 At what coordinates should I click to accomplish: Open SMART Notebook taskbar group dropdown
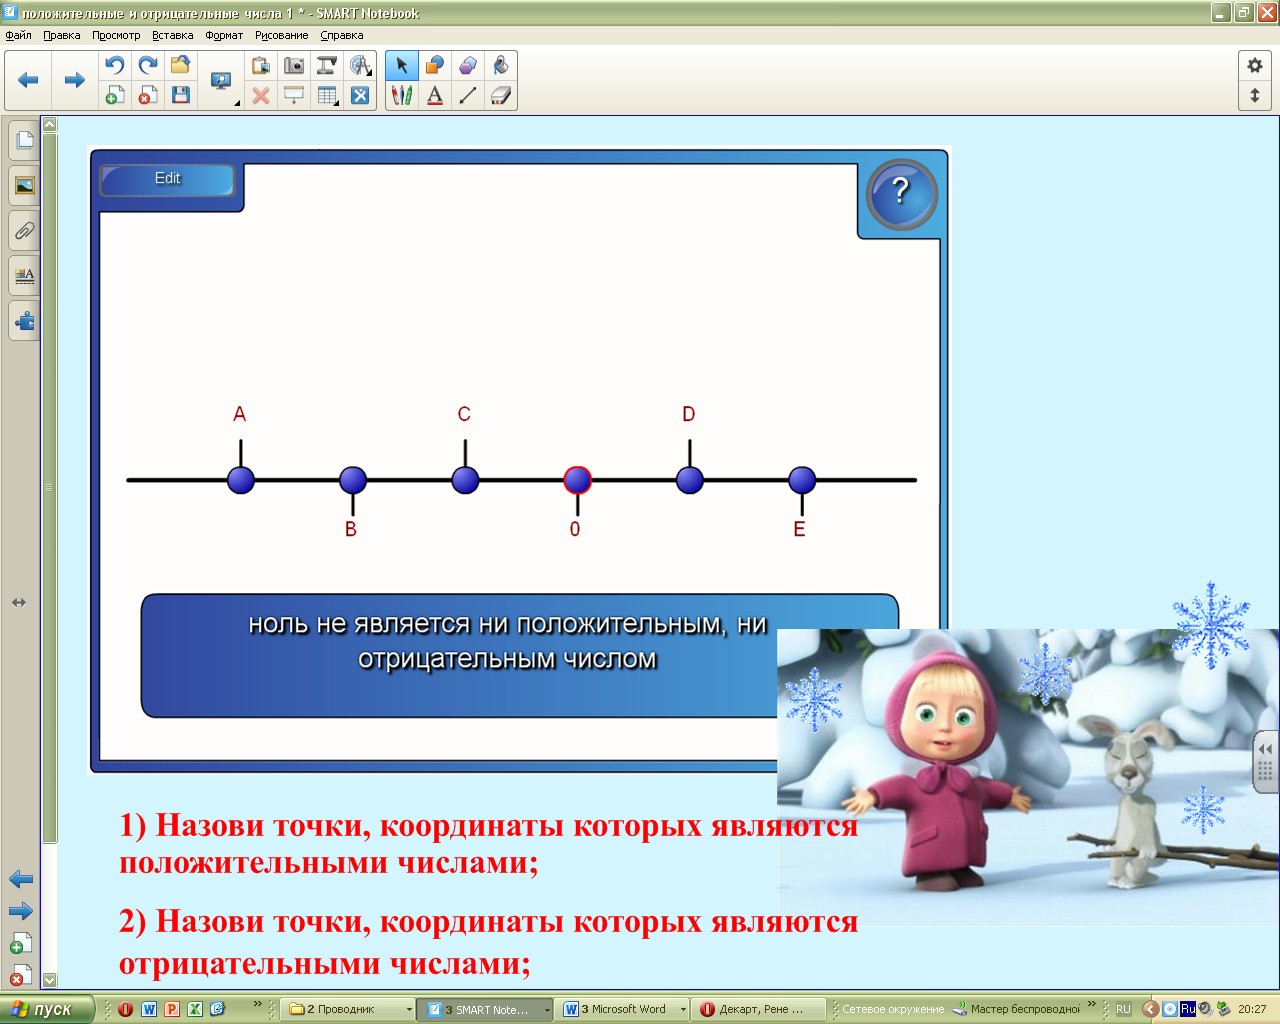pos(547,1010)
